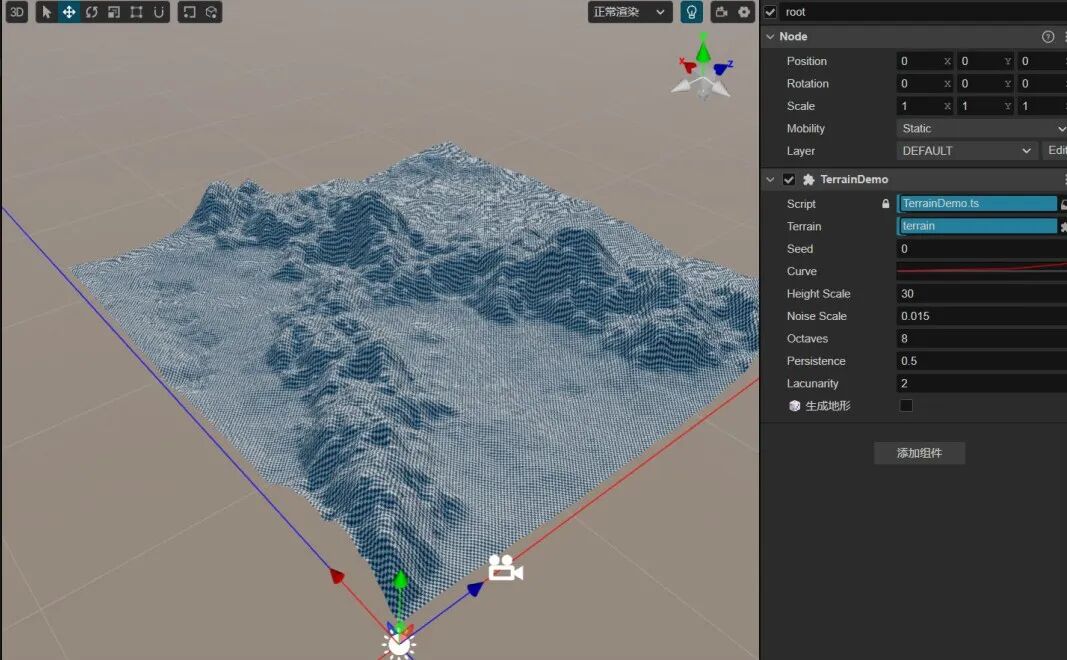
Task: Toggle scene lighting bulb icon
Action: tap(691, 12)
